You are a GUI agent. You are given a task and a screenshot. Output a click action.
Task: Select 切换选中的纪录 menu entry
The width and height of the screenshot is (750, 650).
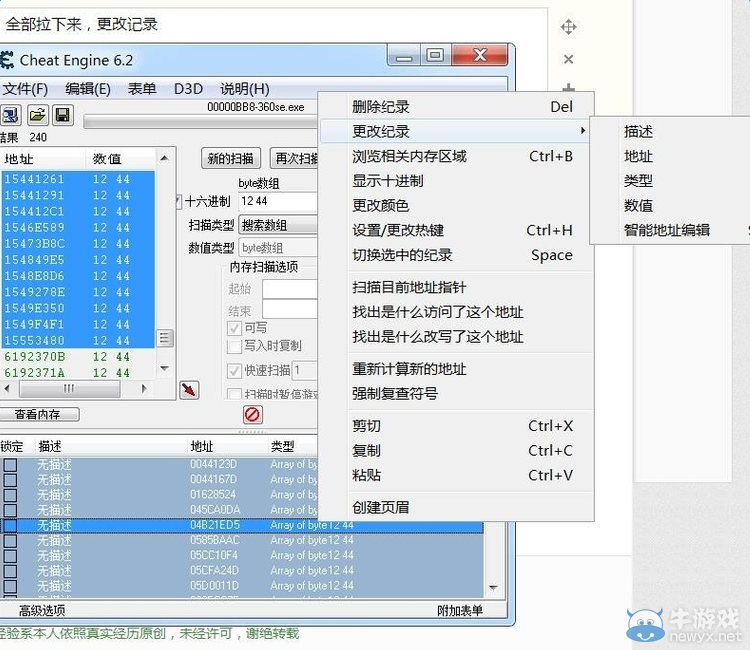(x=457, y=255)
